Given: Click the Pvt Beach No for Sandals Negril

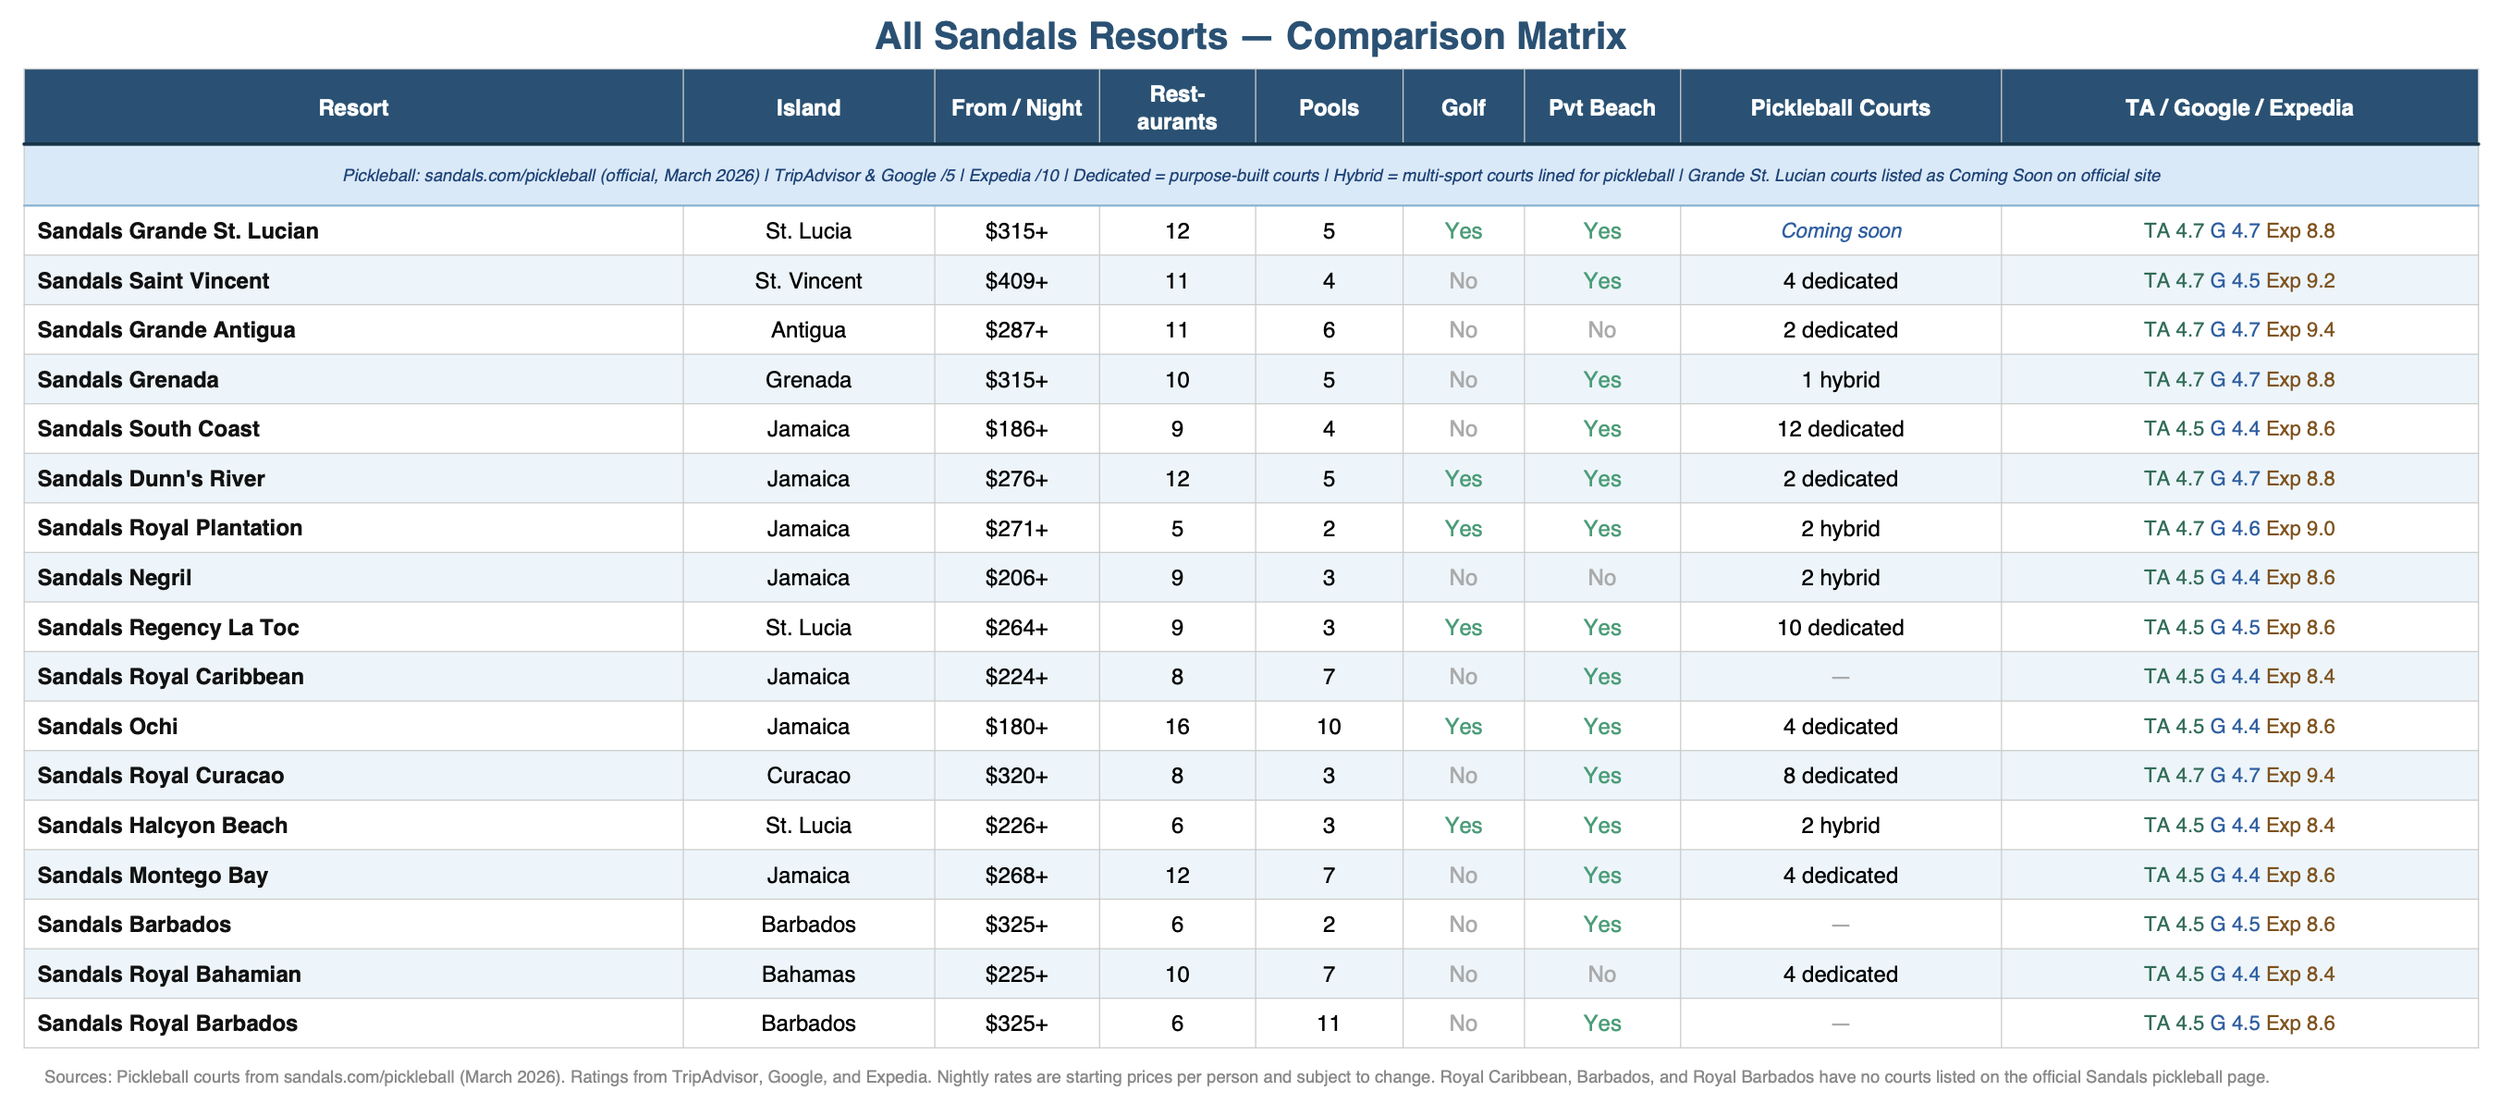Looking at the screenshot, I should pos(1601,578).
